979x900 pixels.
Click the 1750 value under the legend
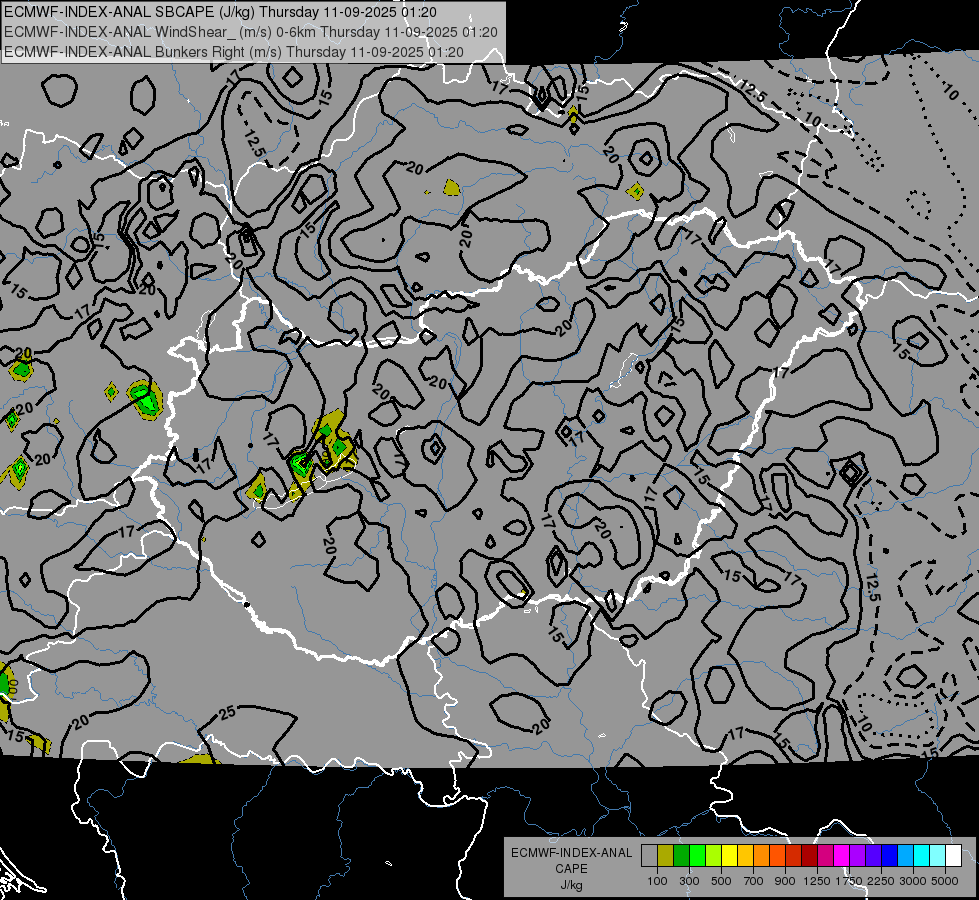coord(850,881)
